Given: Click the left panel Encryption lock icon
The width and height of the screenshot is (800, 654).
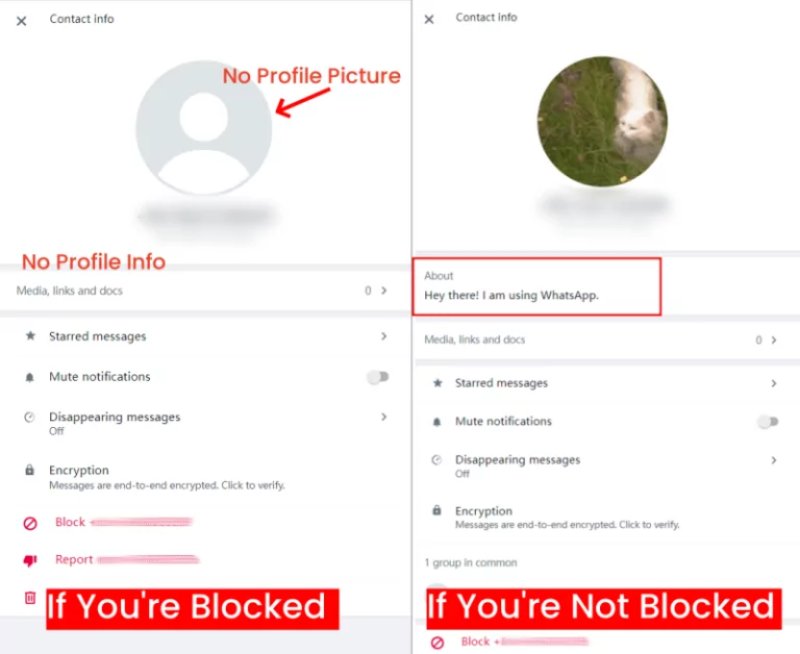Looking at the screenshot, I should coord(30,470).
